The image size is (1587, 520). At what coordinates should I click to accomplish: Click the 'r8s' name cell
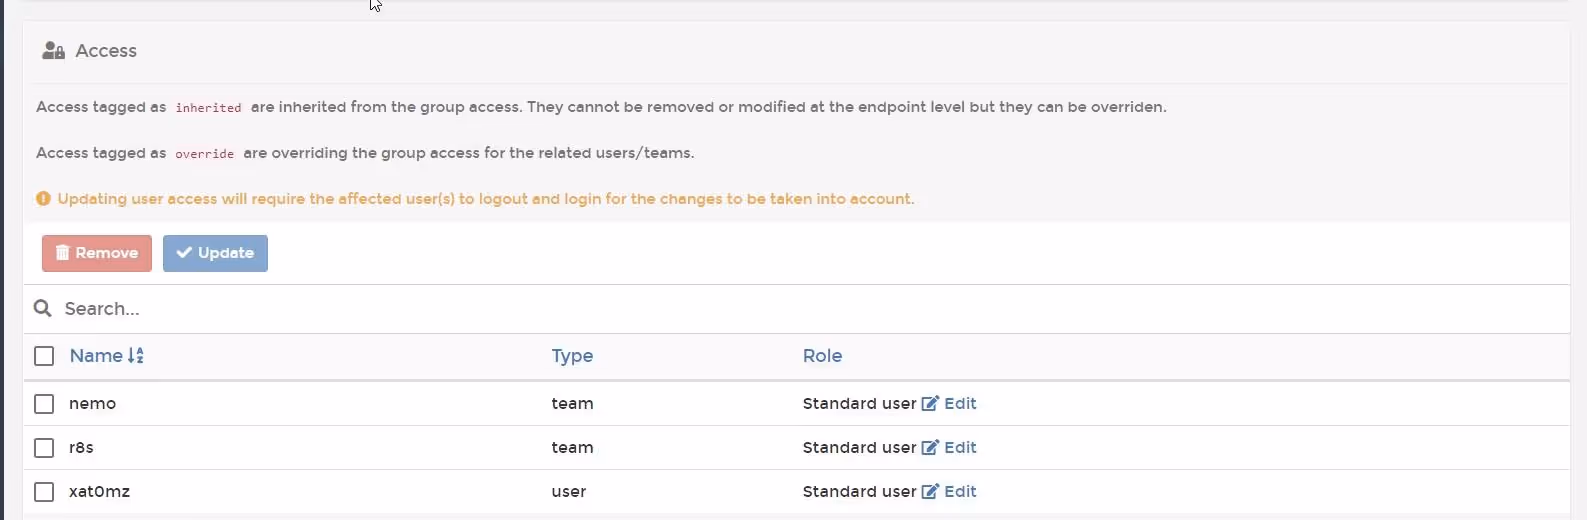coord(81,448)
